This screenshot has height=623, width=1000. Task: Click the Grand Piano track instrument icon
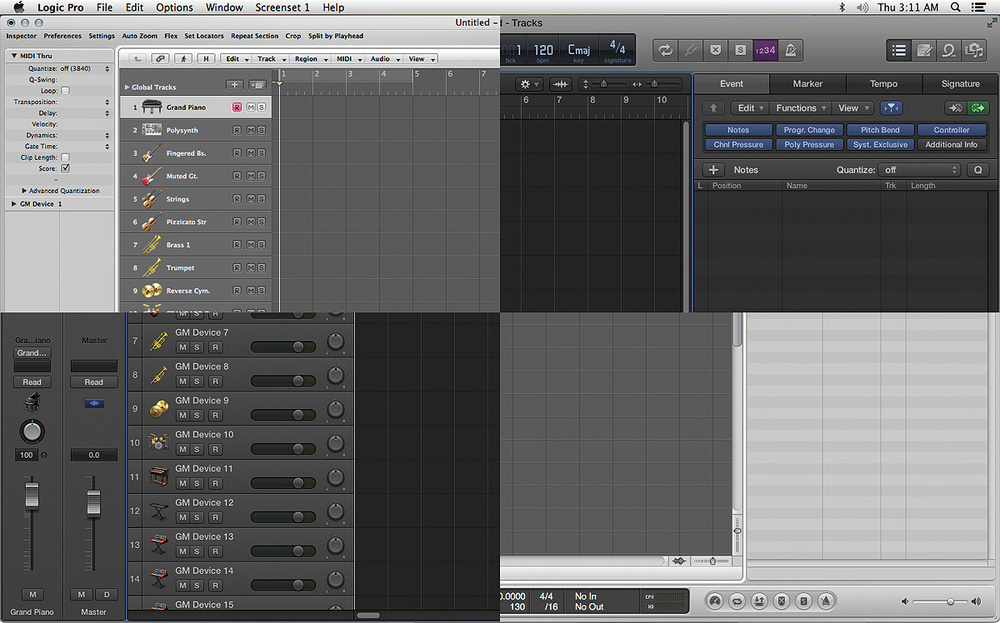pyautogui.click(x=152, y=106)
